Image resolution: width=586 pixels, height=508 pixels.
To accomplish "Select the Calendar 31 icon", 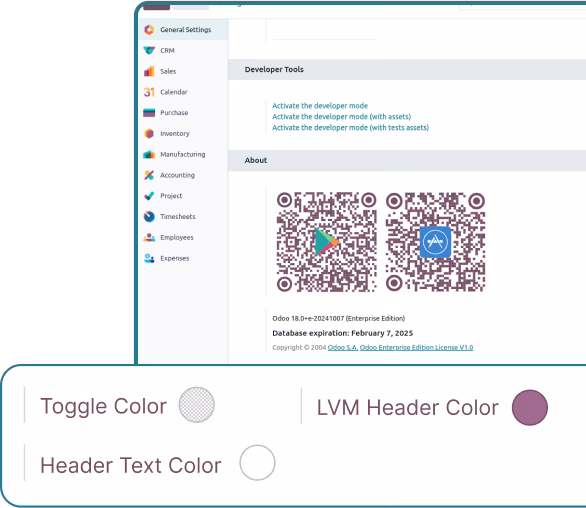I will (149, 92).
